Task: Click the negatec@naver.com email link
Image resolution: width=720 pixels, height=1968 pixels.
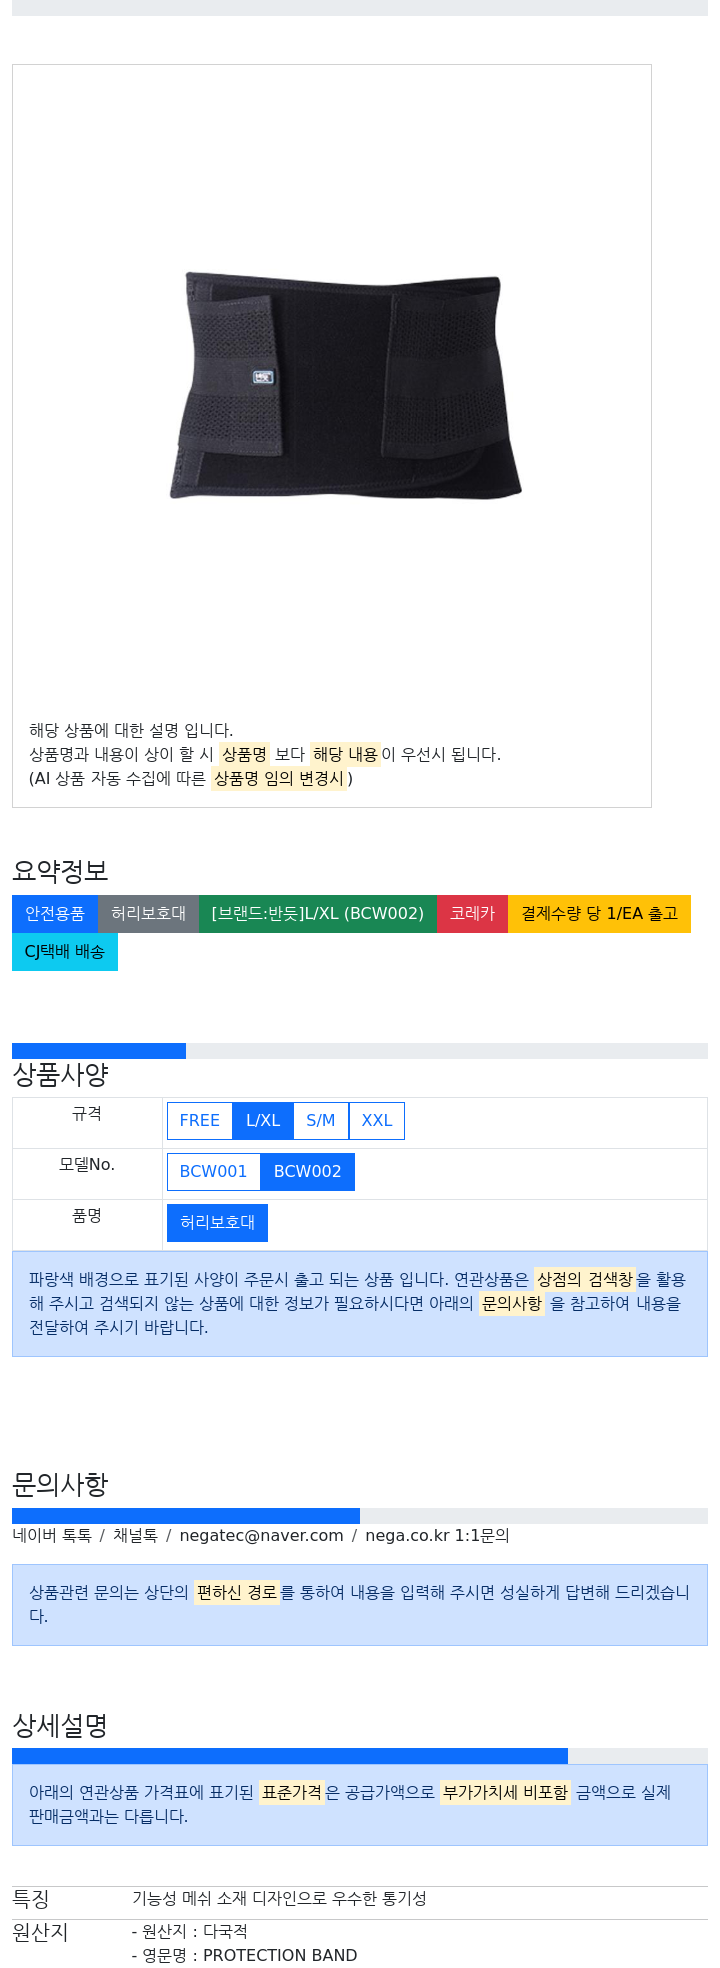Action: 261,1536
